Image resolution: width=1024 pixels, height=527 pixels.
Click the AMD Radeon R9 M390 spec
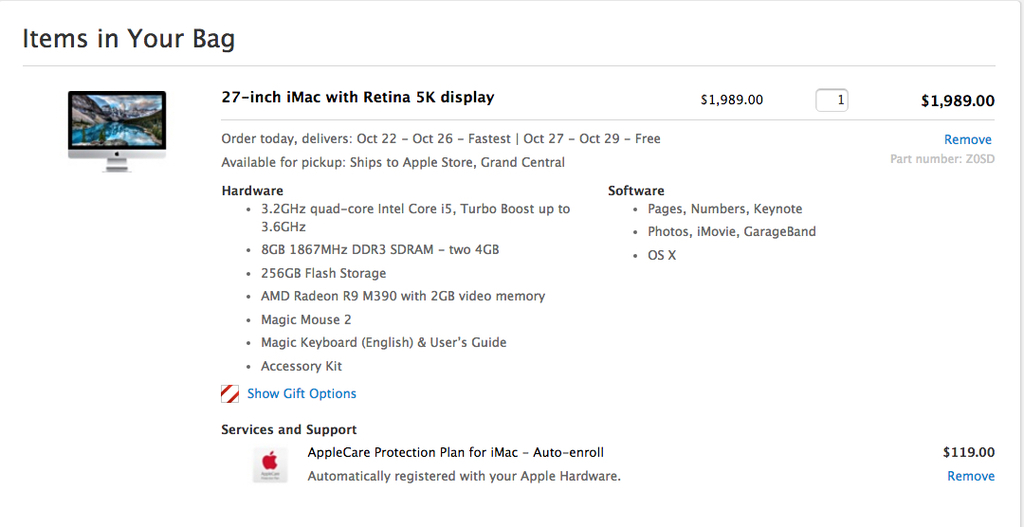click(403, 296)
